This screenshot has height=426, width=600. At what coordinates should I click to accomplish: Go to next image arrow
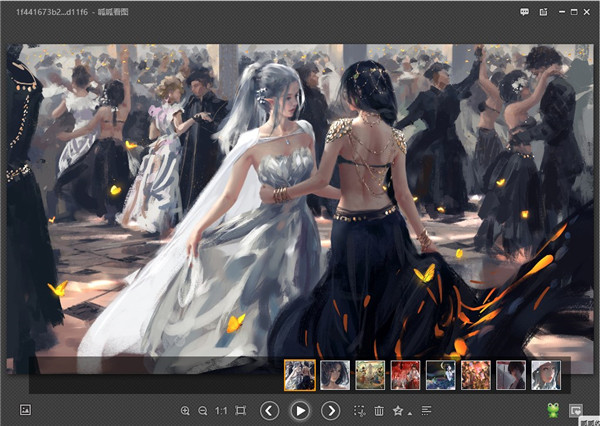click(x=331, y=411)
